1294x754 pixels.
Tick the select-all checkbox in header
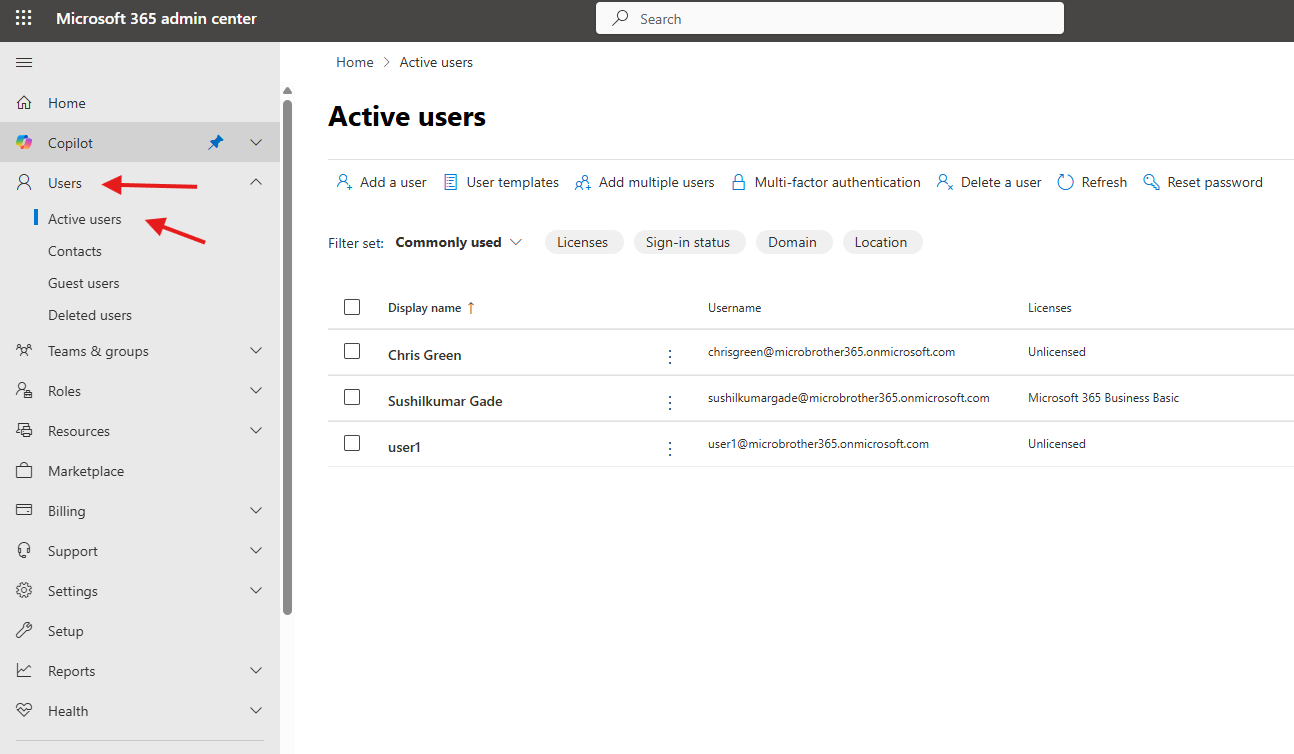(x=352, y=307)
